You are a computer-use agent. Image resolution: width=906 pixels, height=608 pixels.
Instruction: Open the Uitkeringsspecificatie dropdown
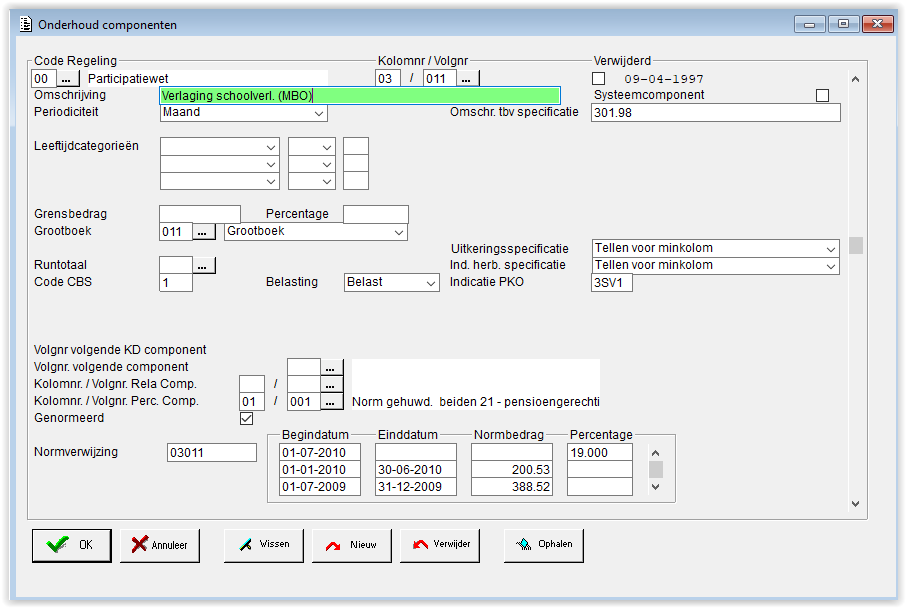[x=715, y=249]
